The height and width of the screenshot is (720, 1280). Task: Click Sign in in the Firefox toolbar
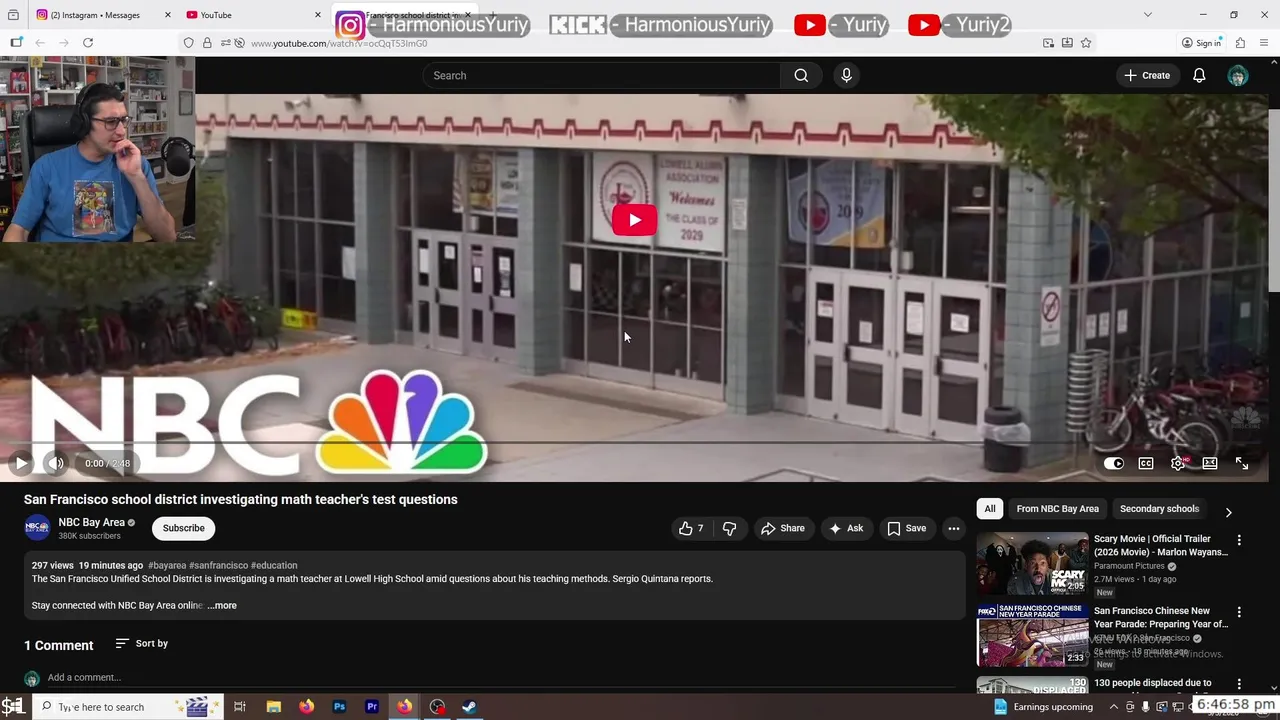click(x=1201, y=43)
